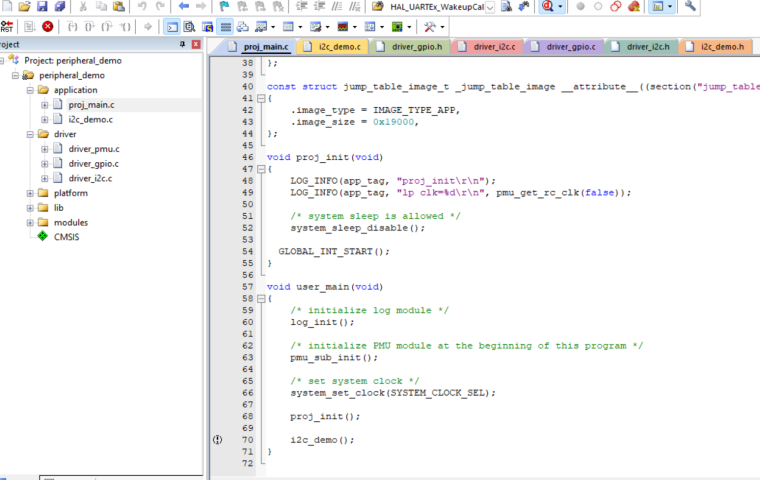The image size is (760, 480).
Task: Collapse the driver folder in project tree
Action: (30, 134)
